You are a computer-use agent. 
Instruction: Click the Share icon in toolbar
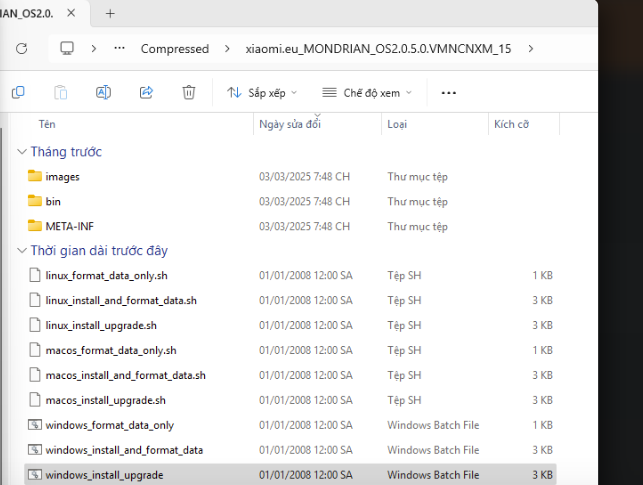pos(146,92)
